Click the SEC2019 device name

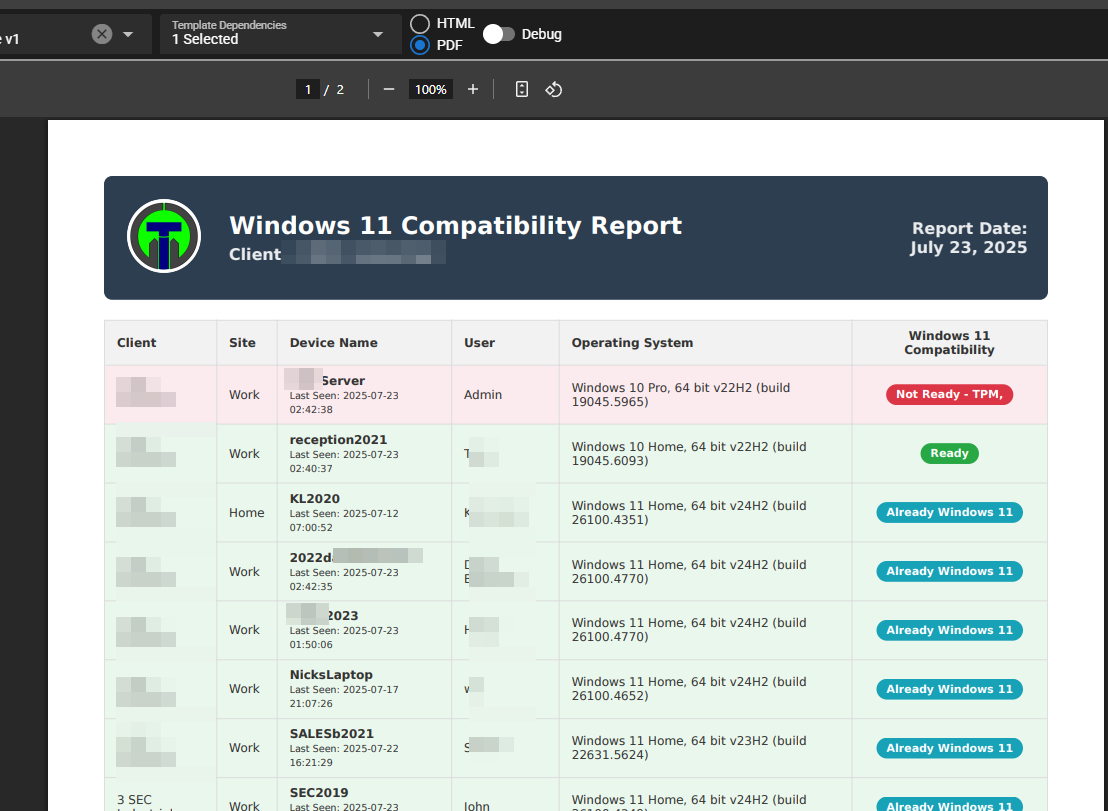319,793
